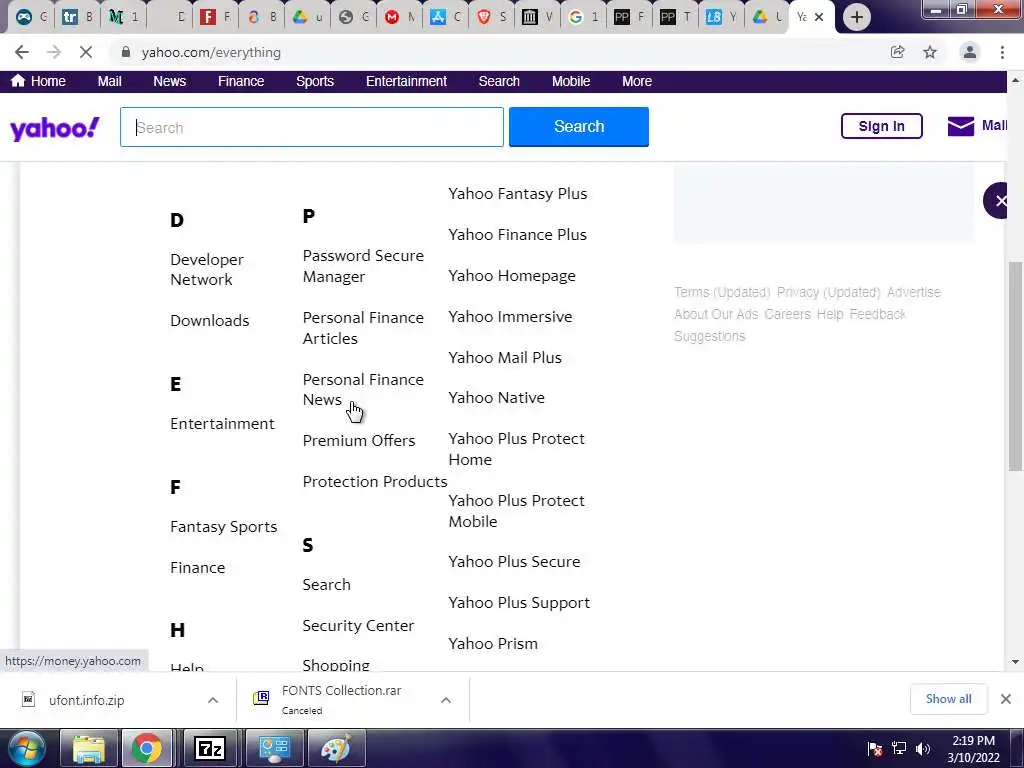The image size is (1024, 768).
Task: Open the Chrome profile avatar
Action: pyautogui.click(x=970, y=52)
